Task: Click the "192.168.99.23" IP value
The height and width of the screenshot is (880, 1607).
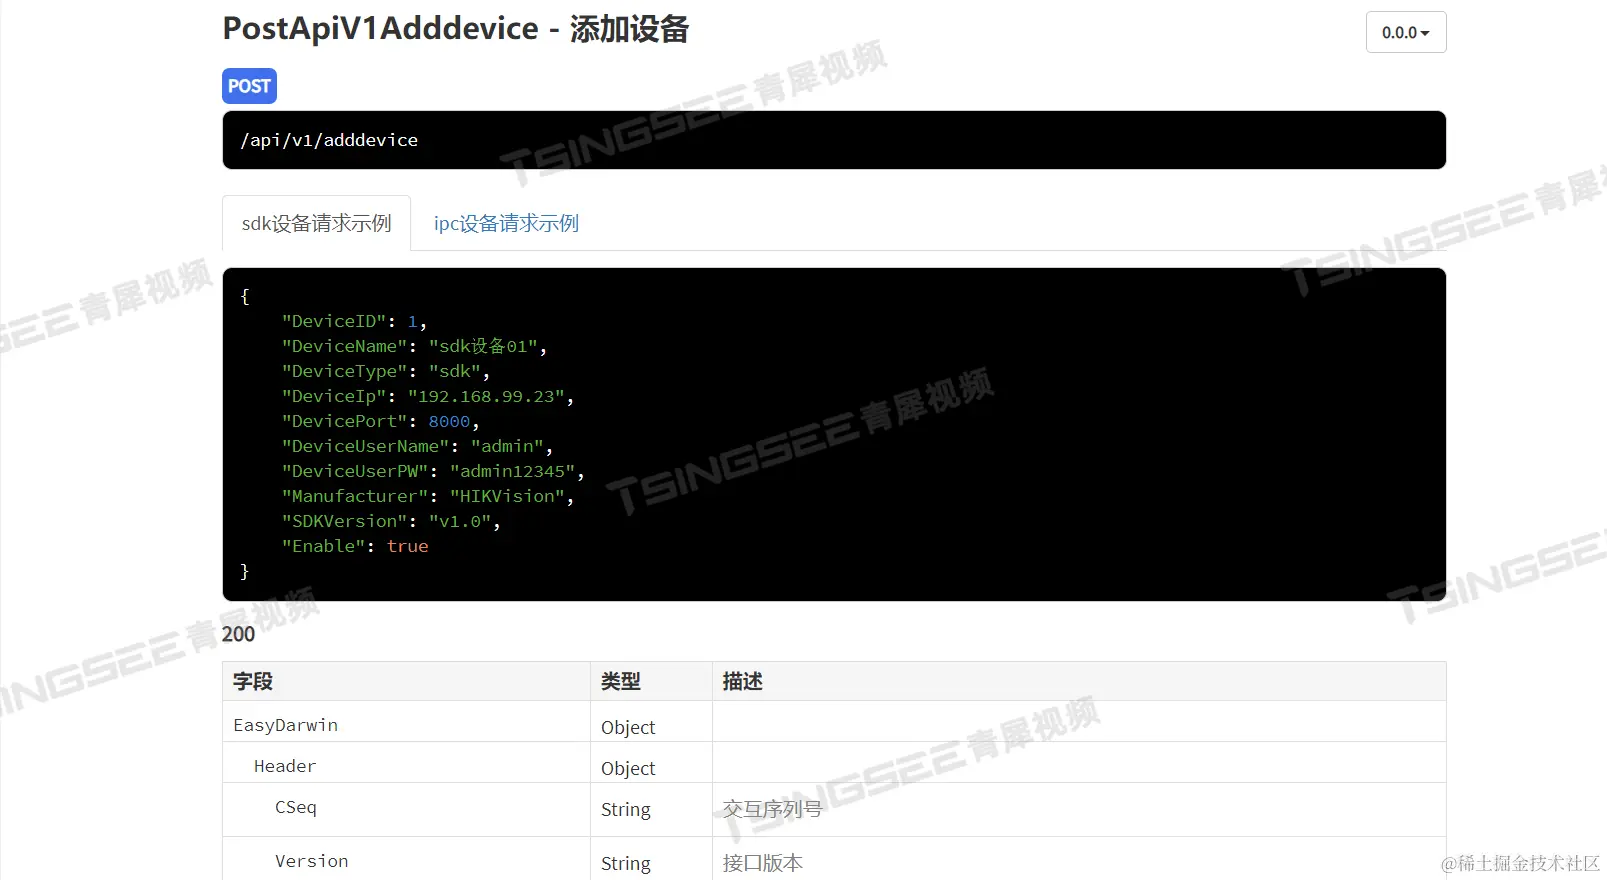Action: 486,396
